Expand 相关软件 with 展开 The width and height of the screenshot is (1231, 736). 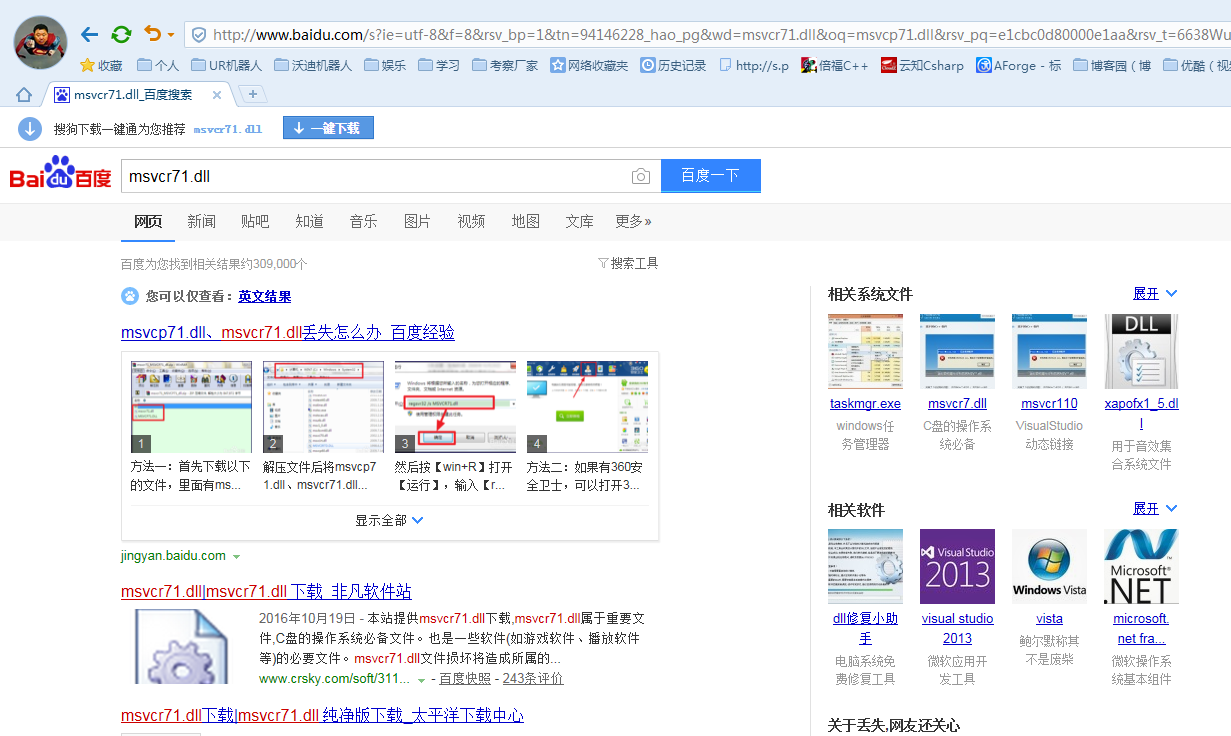pos(1155,508)
